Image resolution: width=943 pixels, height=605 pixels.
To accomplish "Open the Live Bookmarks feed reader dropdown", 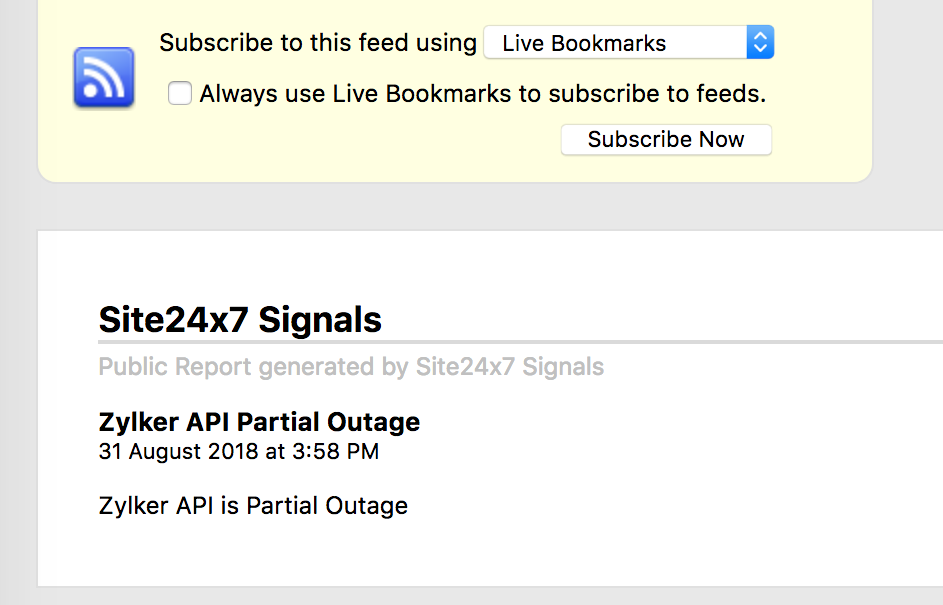I will [628, 43].
